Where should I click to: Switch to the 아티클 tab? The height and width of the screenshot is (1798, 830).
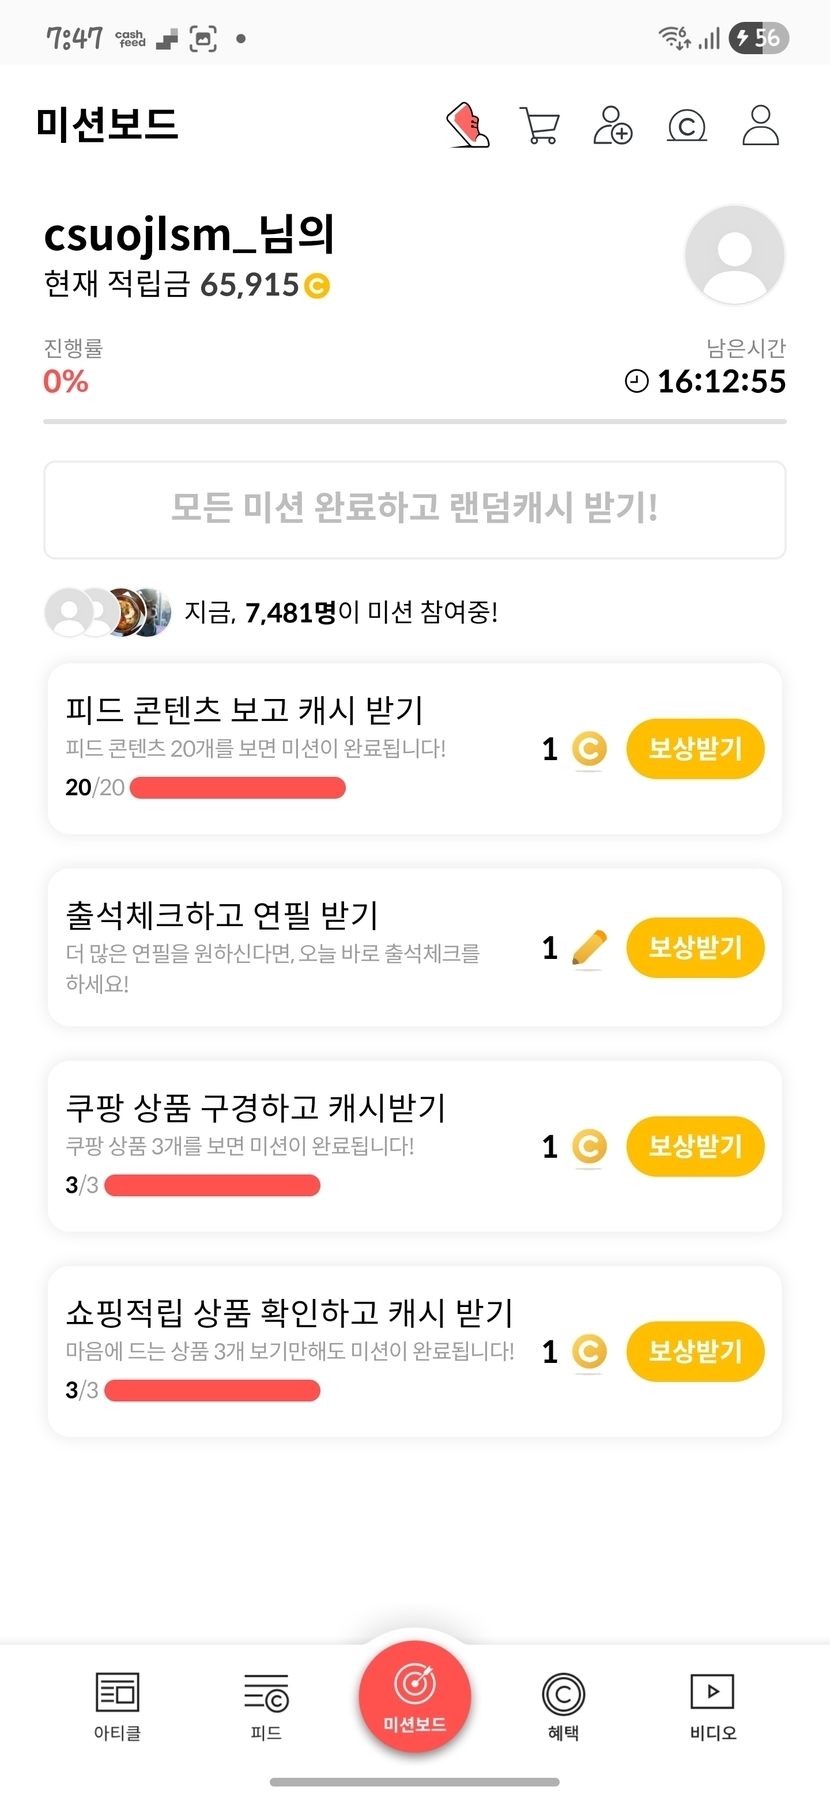(117, 1706)
